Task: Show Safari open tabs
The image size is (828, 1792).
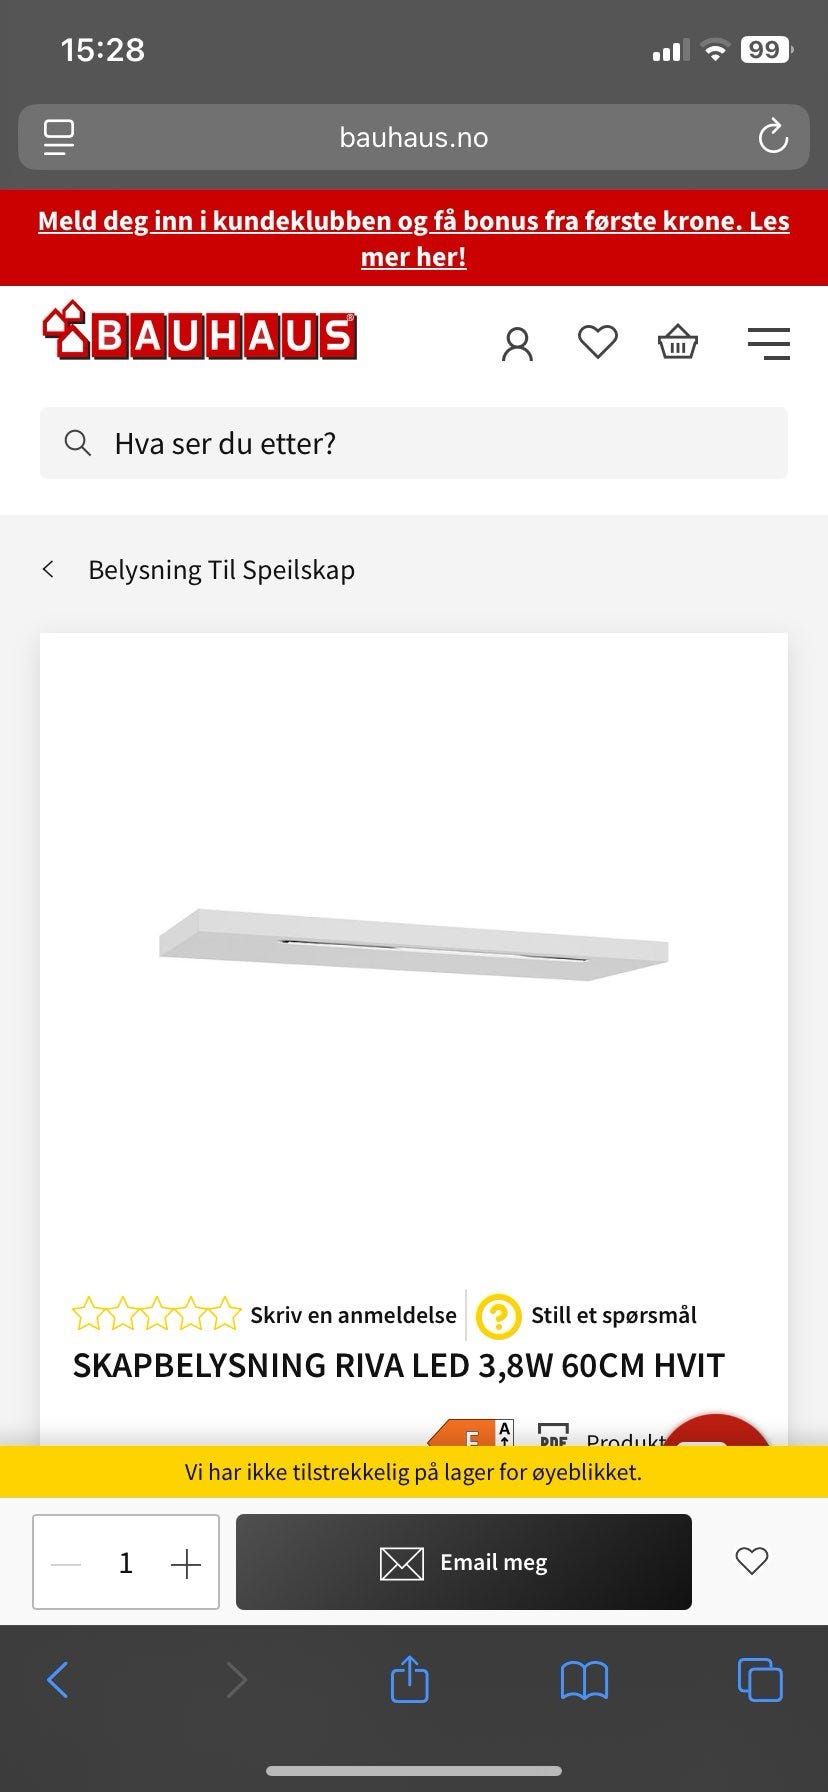Action: (x=759, y=1679)
